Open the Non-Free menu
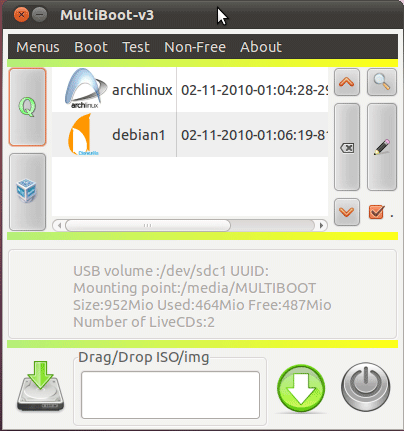Viewport: 404px width, 431px height. coord(195,47)
